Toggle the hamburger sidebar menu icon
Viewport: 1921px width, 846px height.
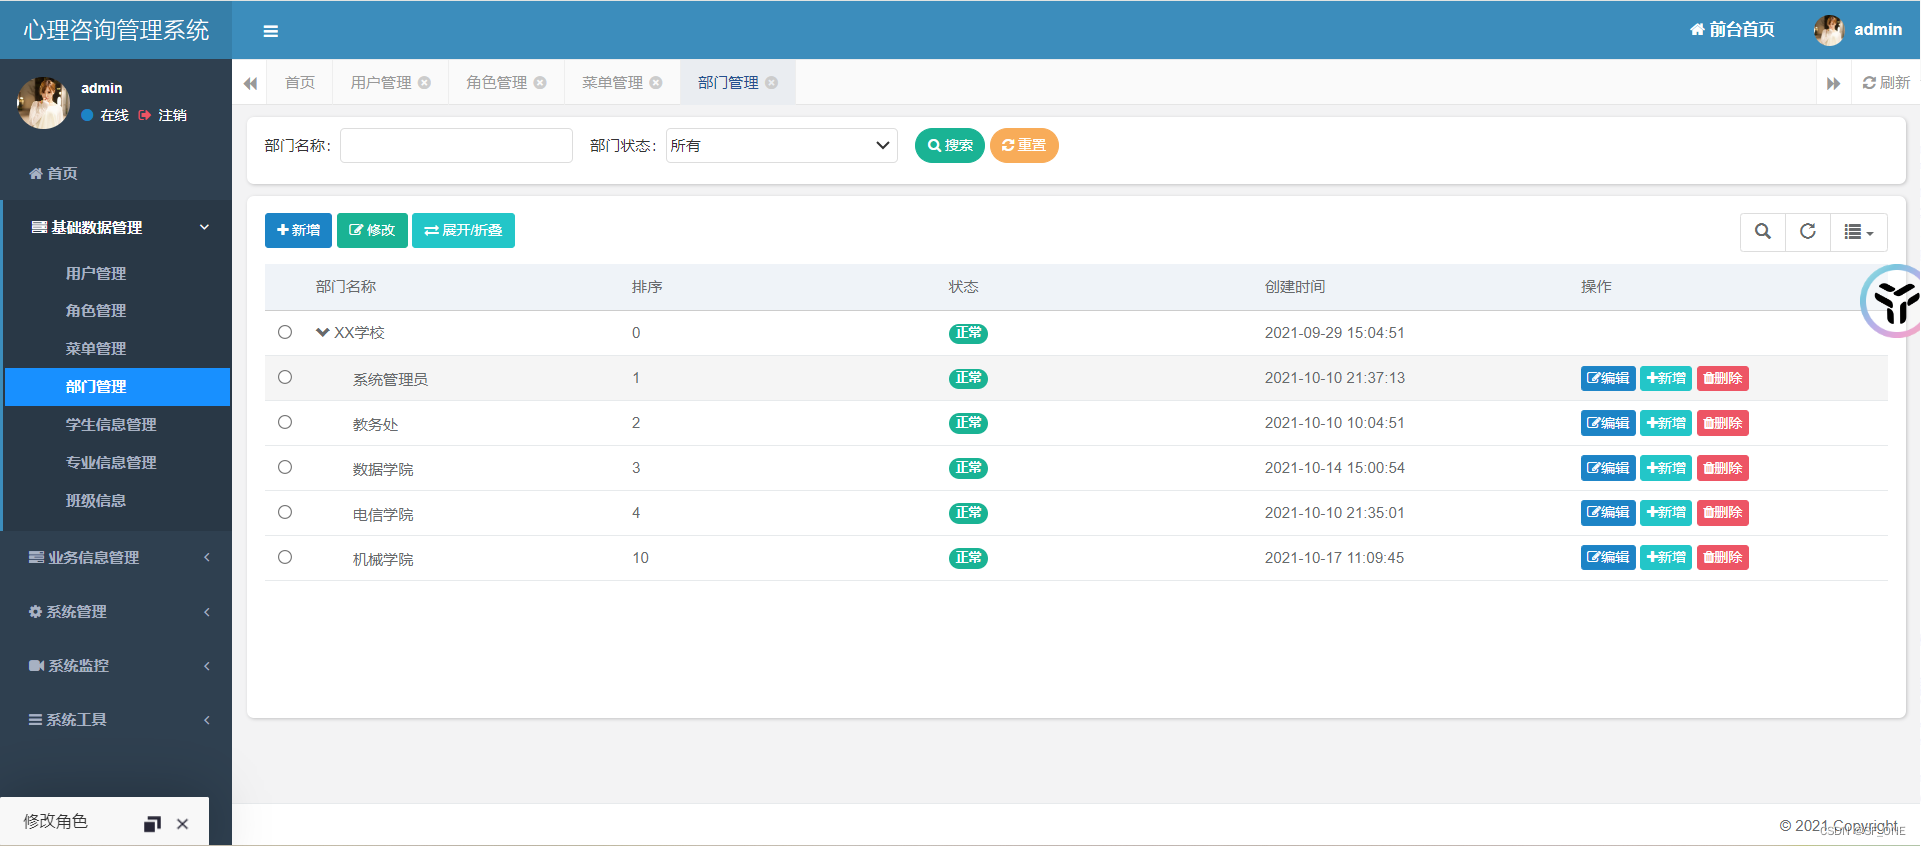[x=270, y=31]
